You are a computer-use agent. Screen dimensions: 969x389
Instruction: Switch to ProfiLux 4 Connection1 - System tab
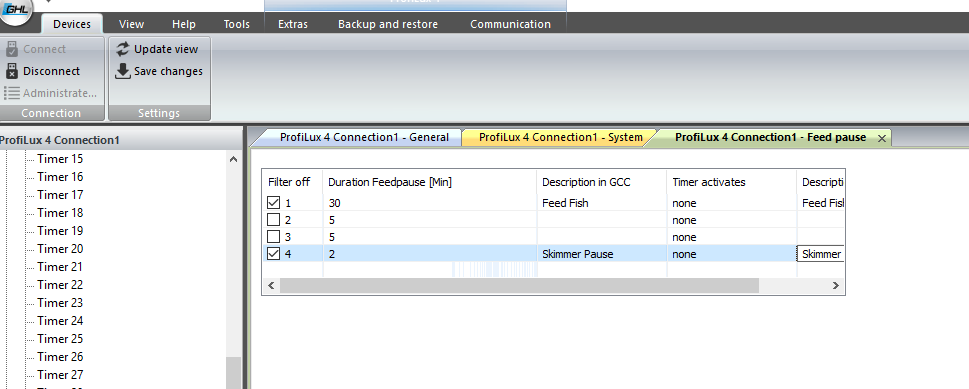pos(561,137)
